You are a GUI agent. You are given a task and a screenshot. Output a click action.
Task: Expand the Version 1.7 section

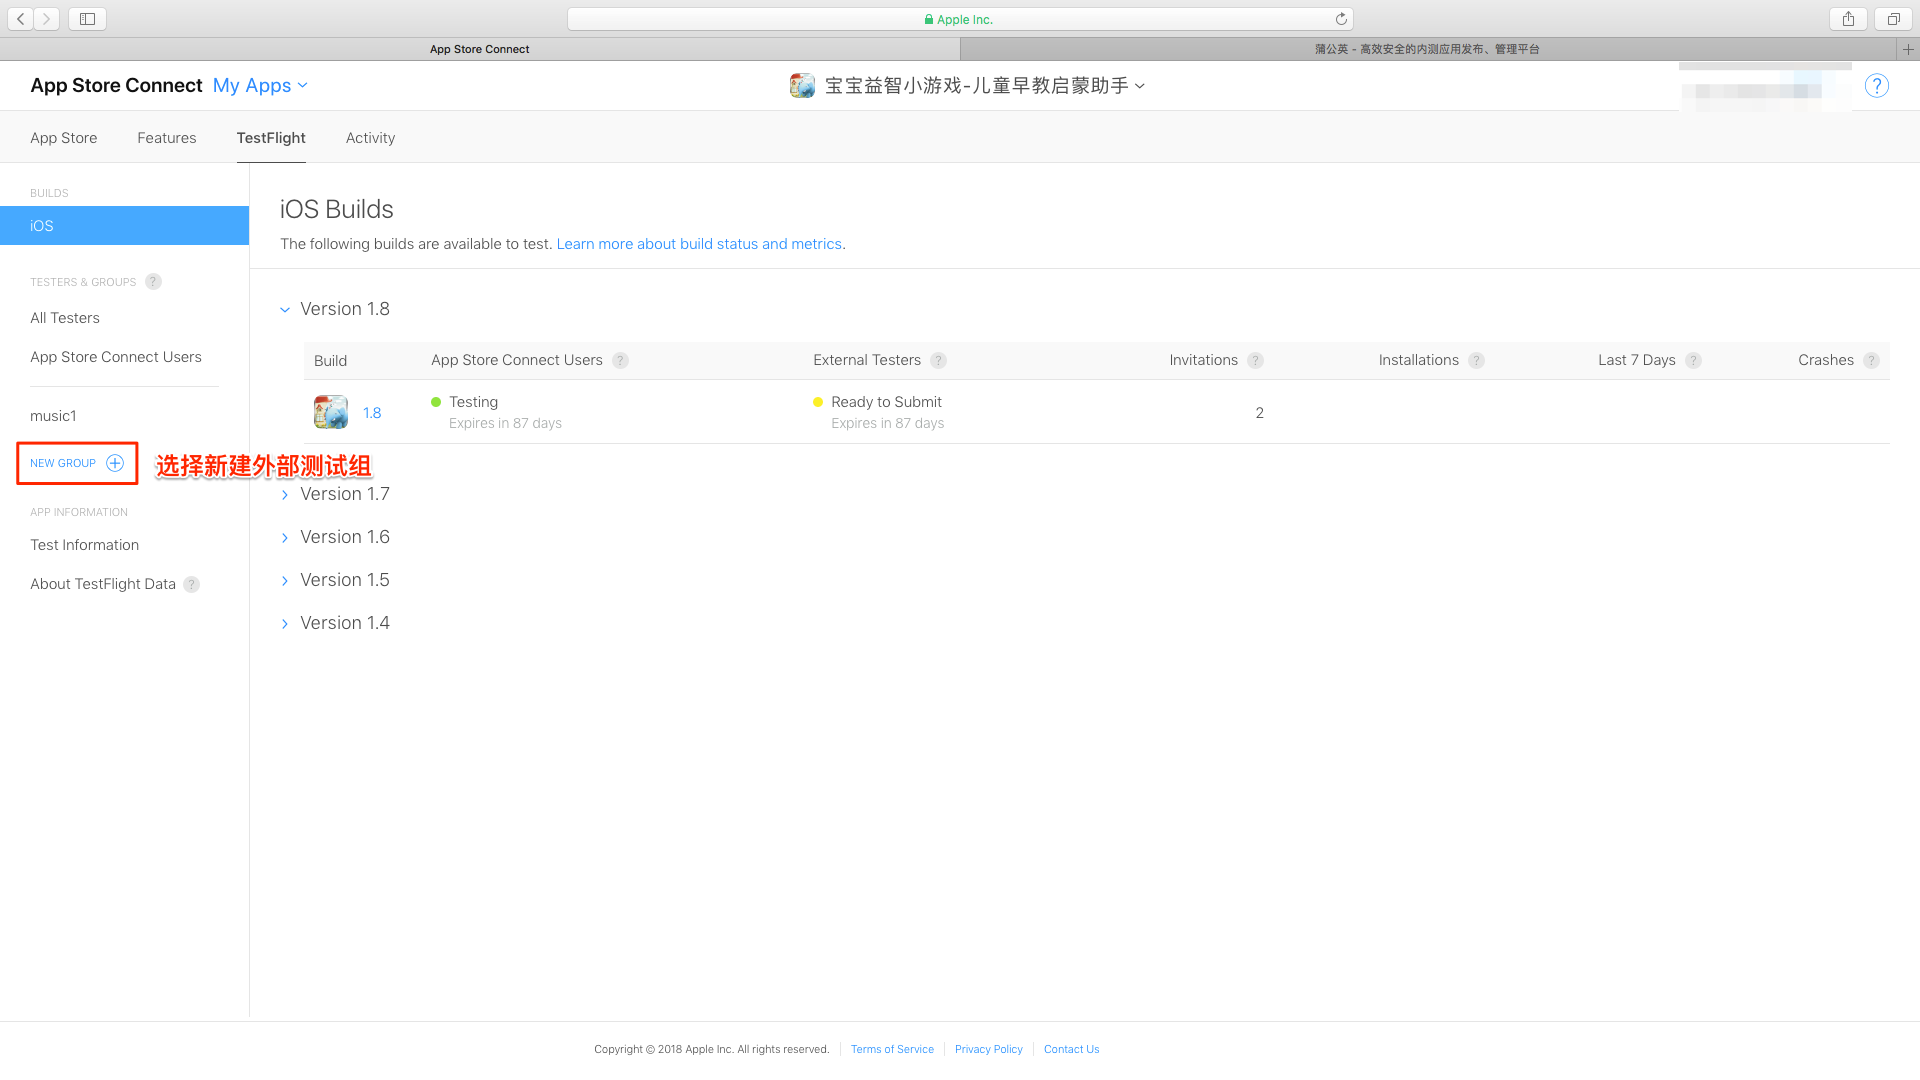coord(285,495)
